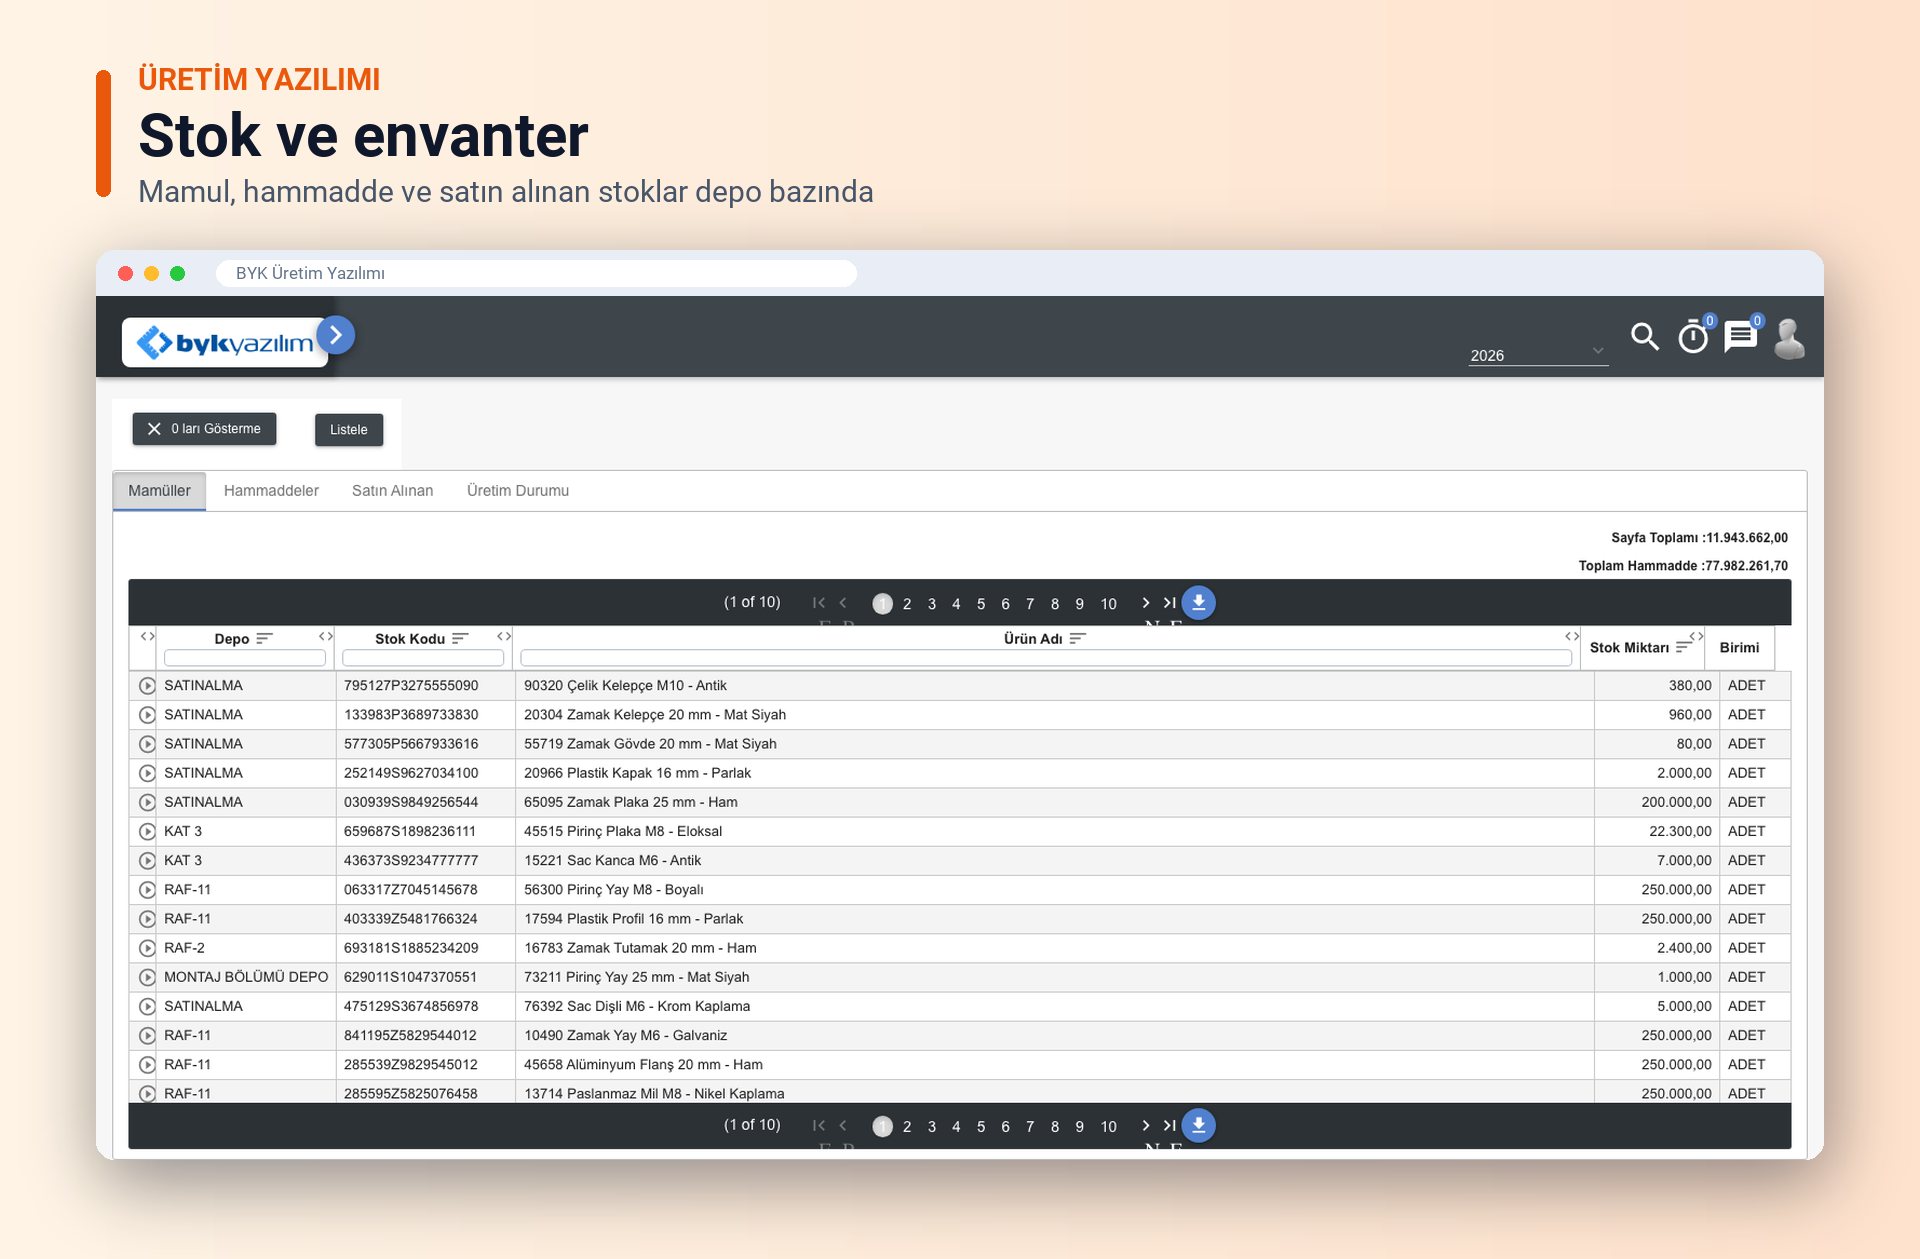The image size is (1920, 1259).
Task: Expand the MONTAJ BÖLÜMÜ DEPO row
Action: [147, 977]
